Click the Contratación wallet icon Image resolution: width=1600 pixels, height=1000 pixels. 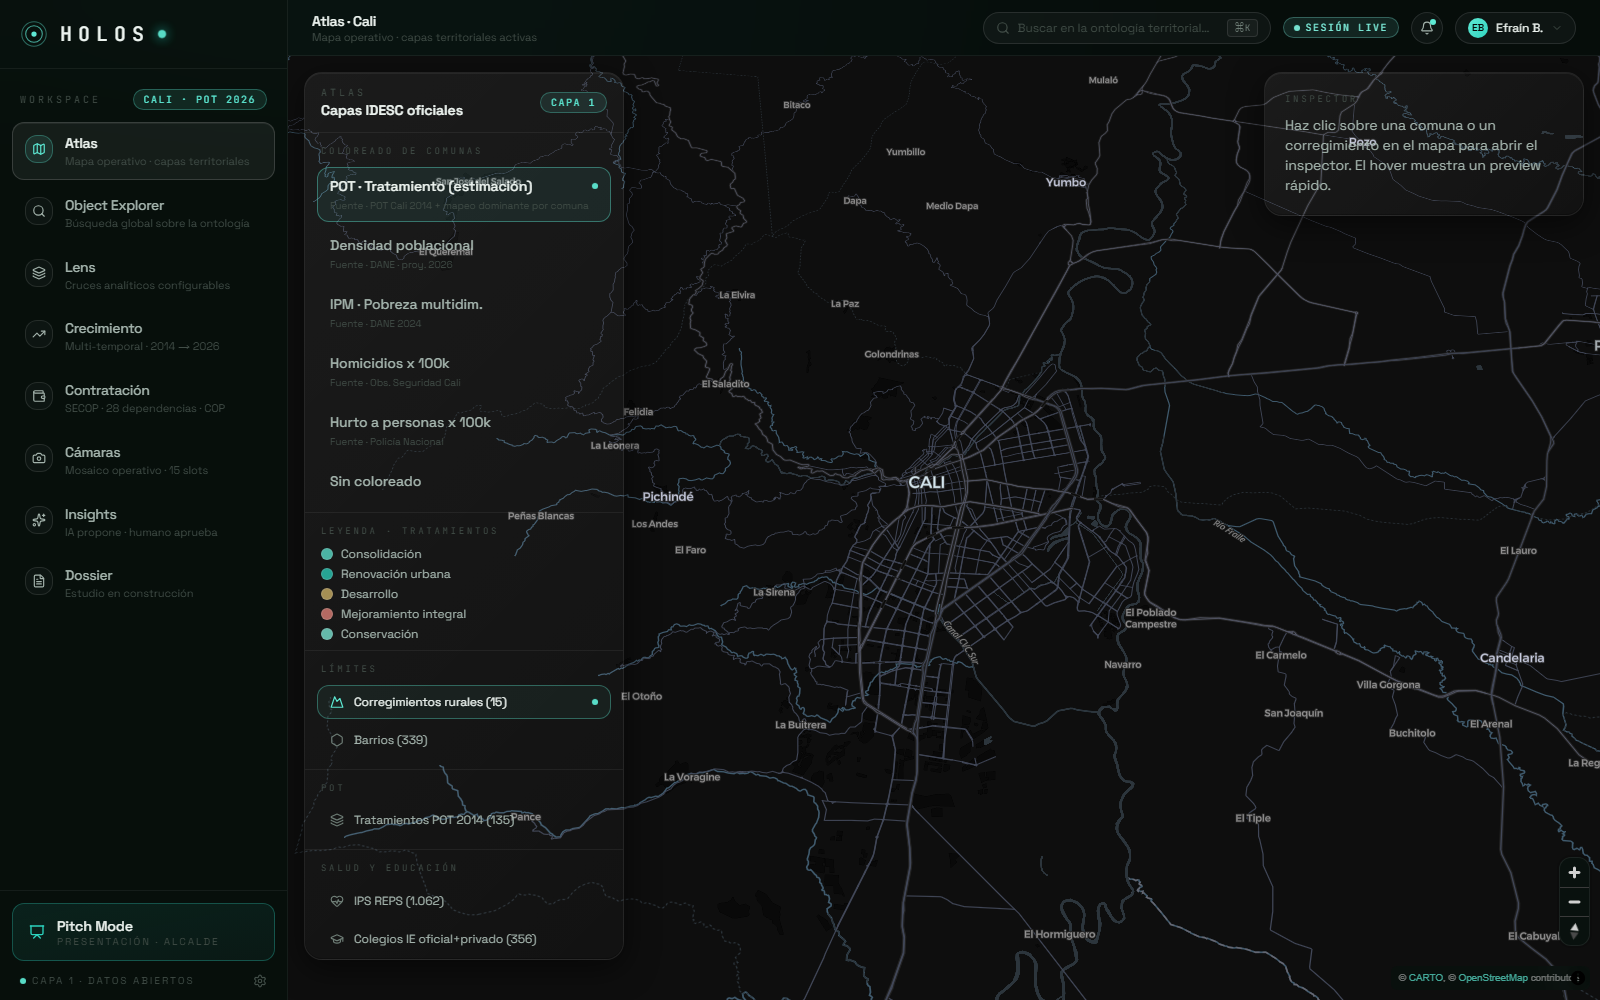pyautogui.click(x=39, y=397)
